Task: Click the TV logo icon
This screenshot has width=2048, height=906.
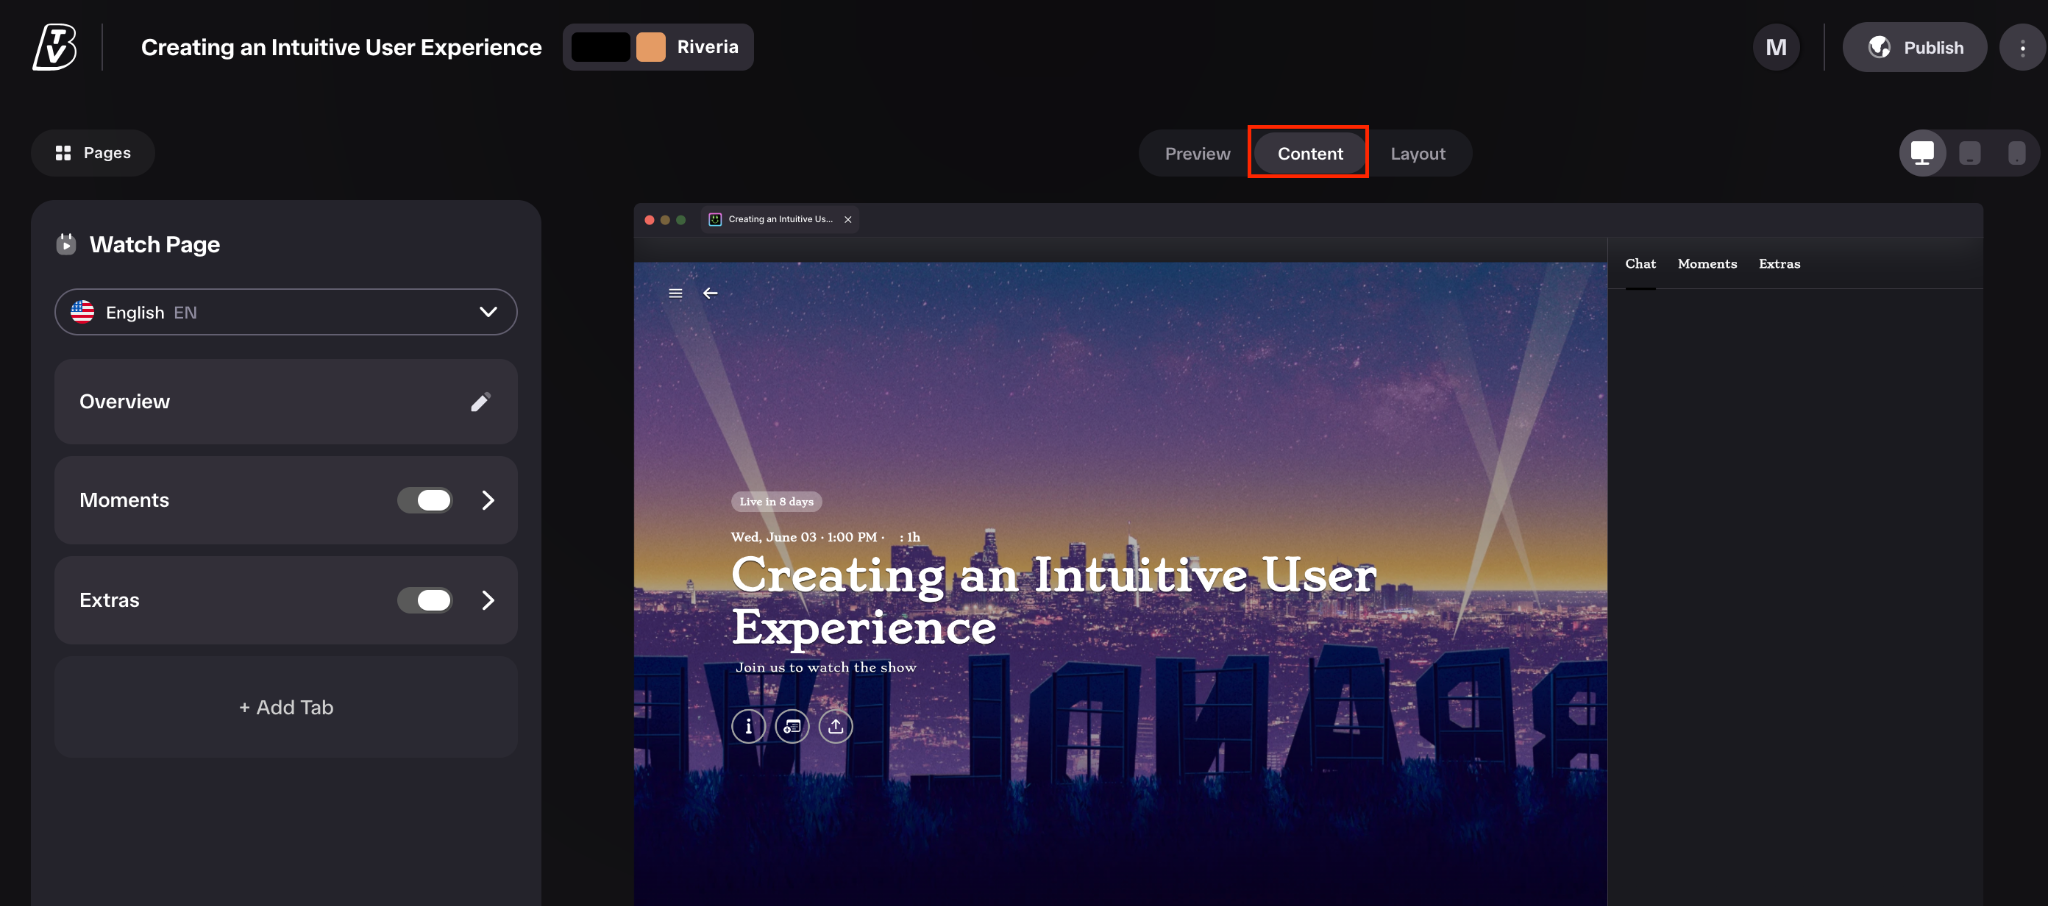Action: tap(55, 47)
